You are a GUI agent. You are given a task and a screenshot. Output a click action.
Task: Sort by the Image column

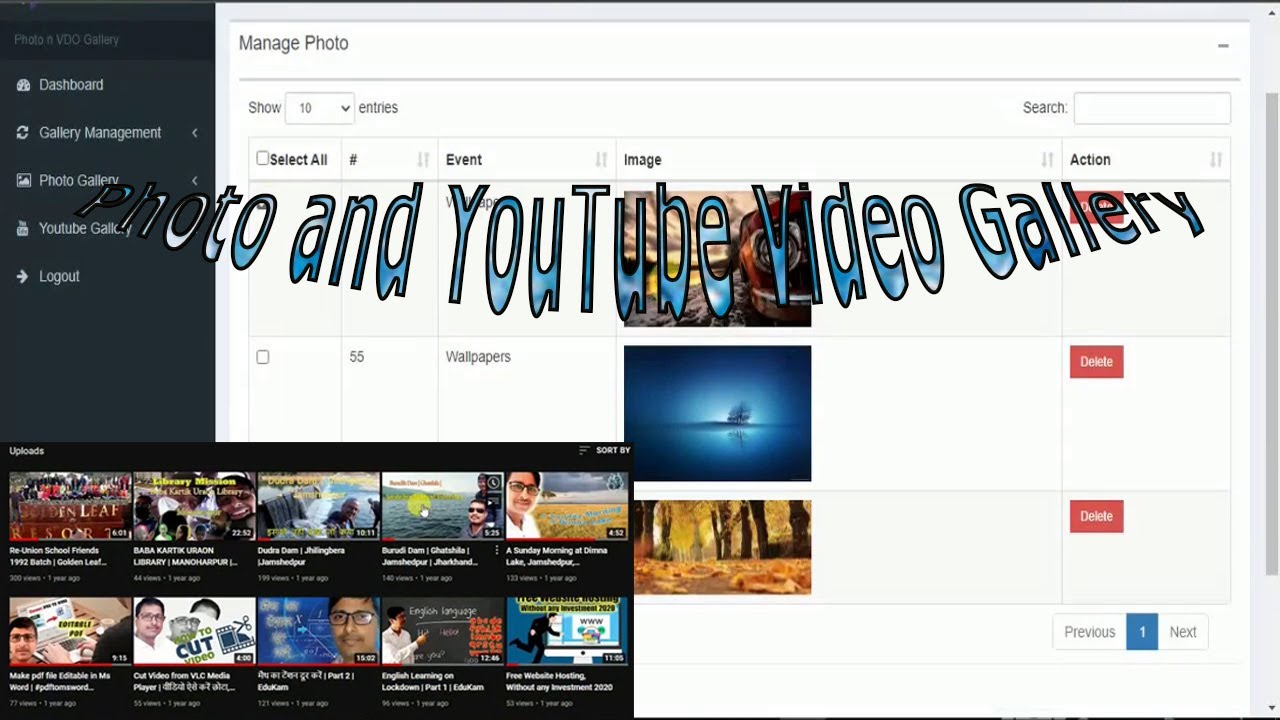pyautogui.click(x=839, y=160)
